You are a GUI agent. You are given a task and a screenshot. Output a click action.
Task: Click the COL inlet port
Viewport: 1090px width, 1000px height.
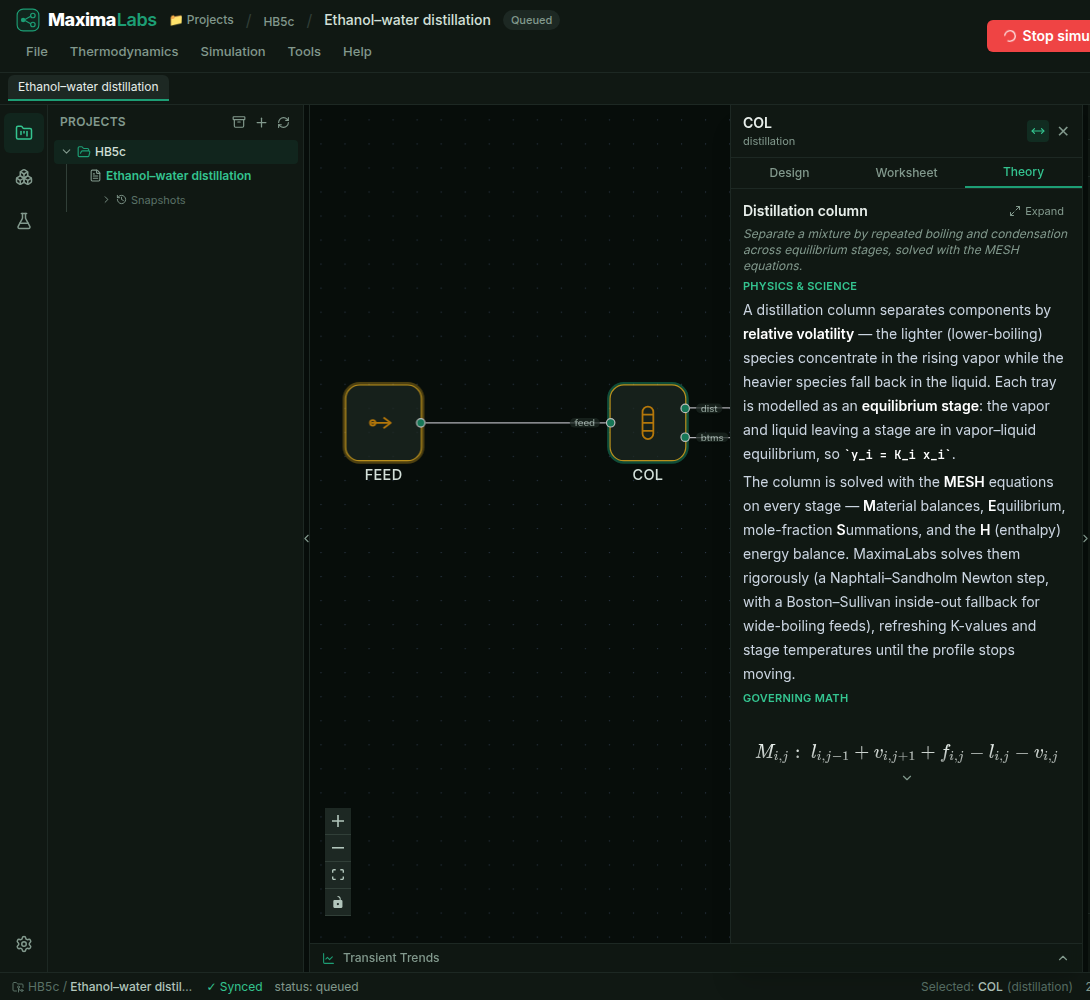point(610,423)
